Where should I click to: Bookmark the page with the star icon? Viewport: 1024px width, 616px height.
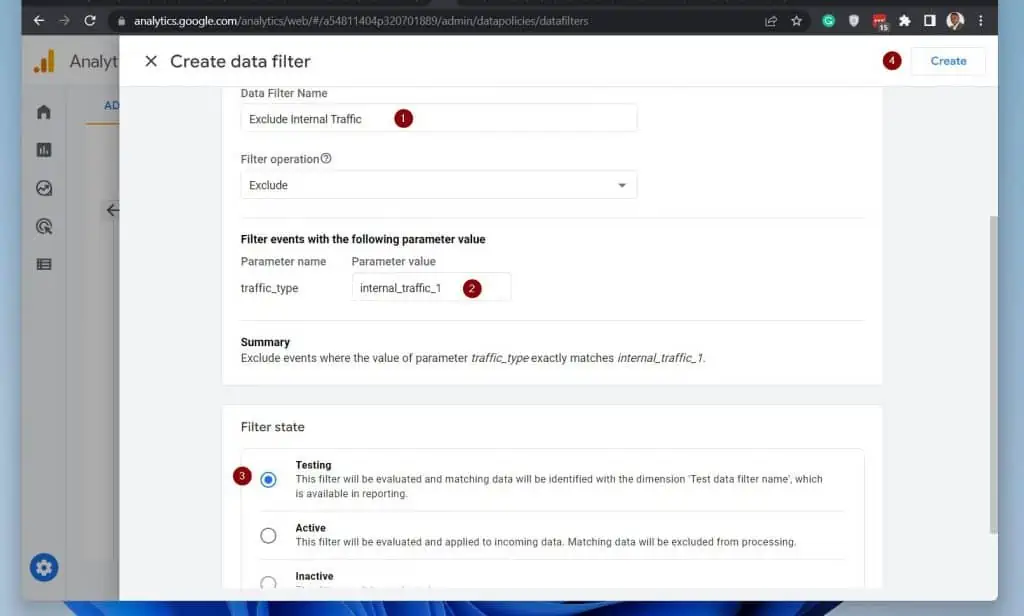pyautogui.click(x=795, y=20)
